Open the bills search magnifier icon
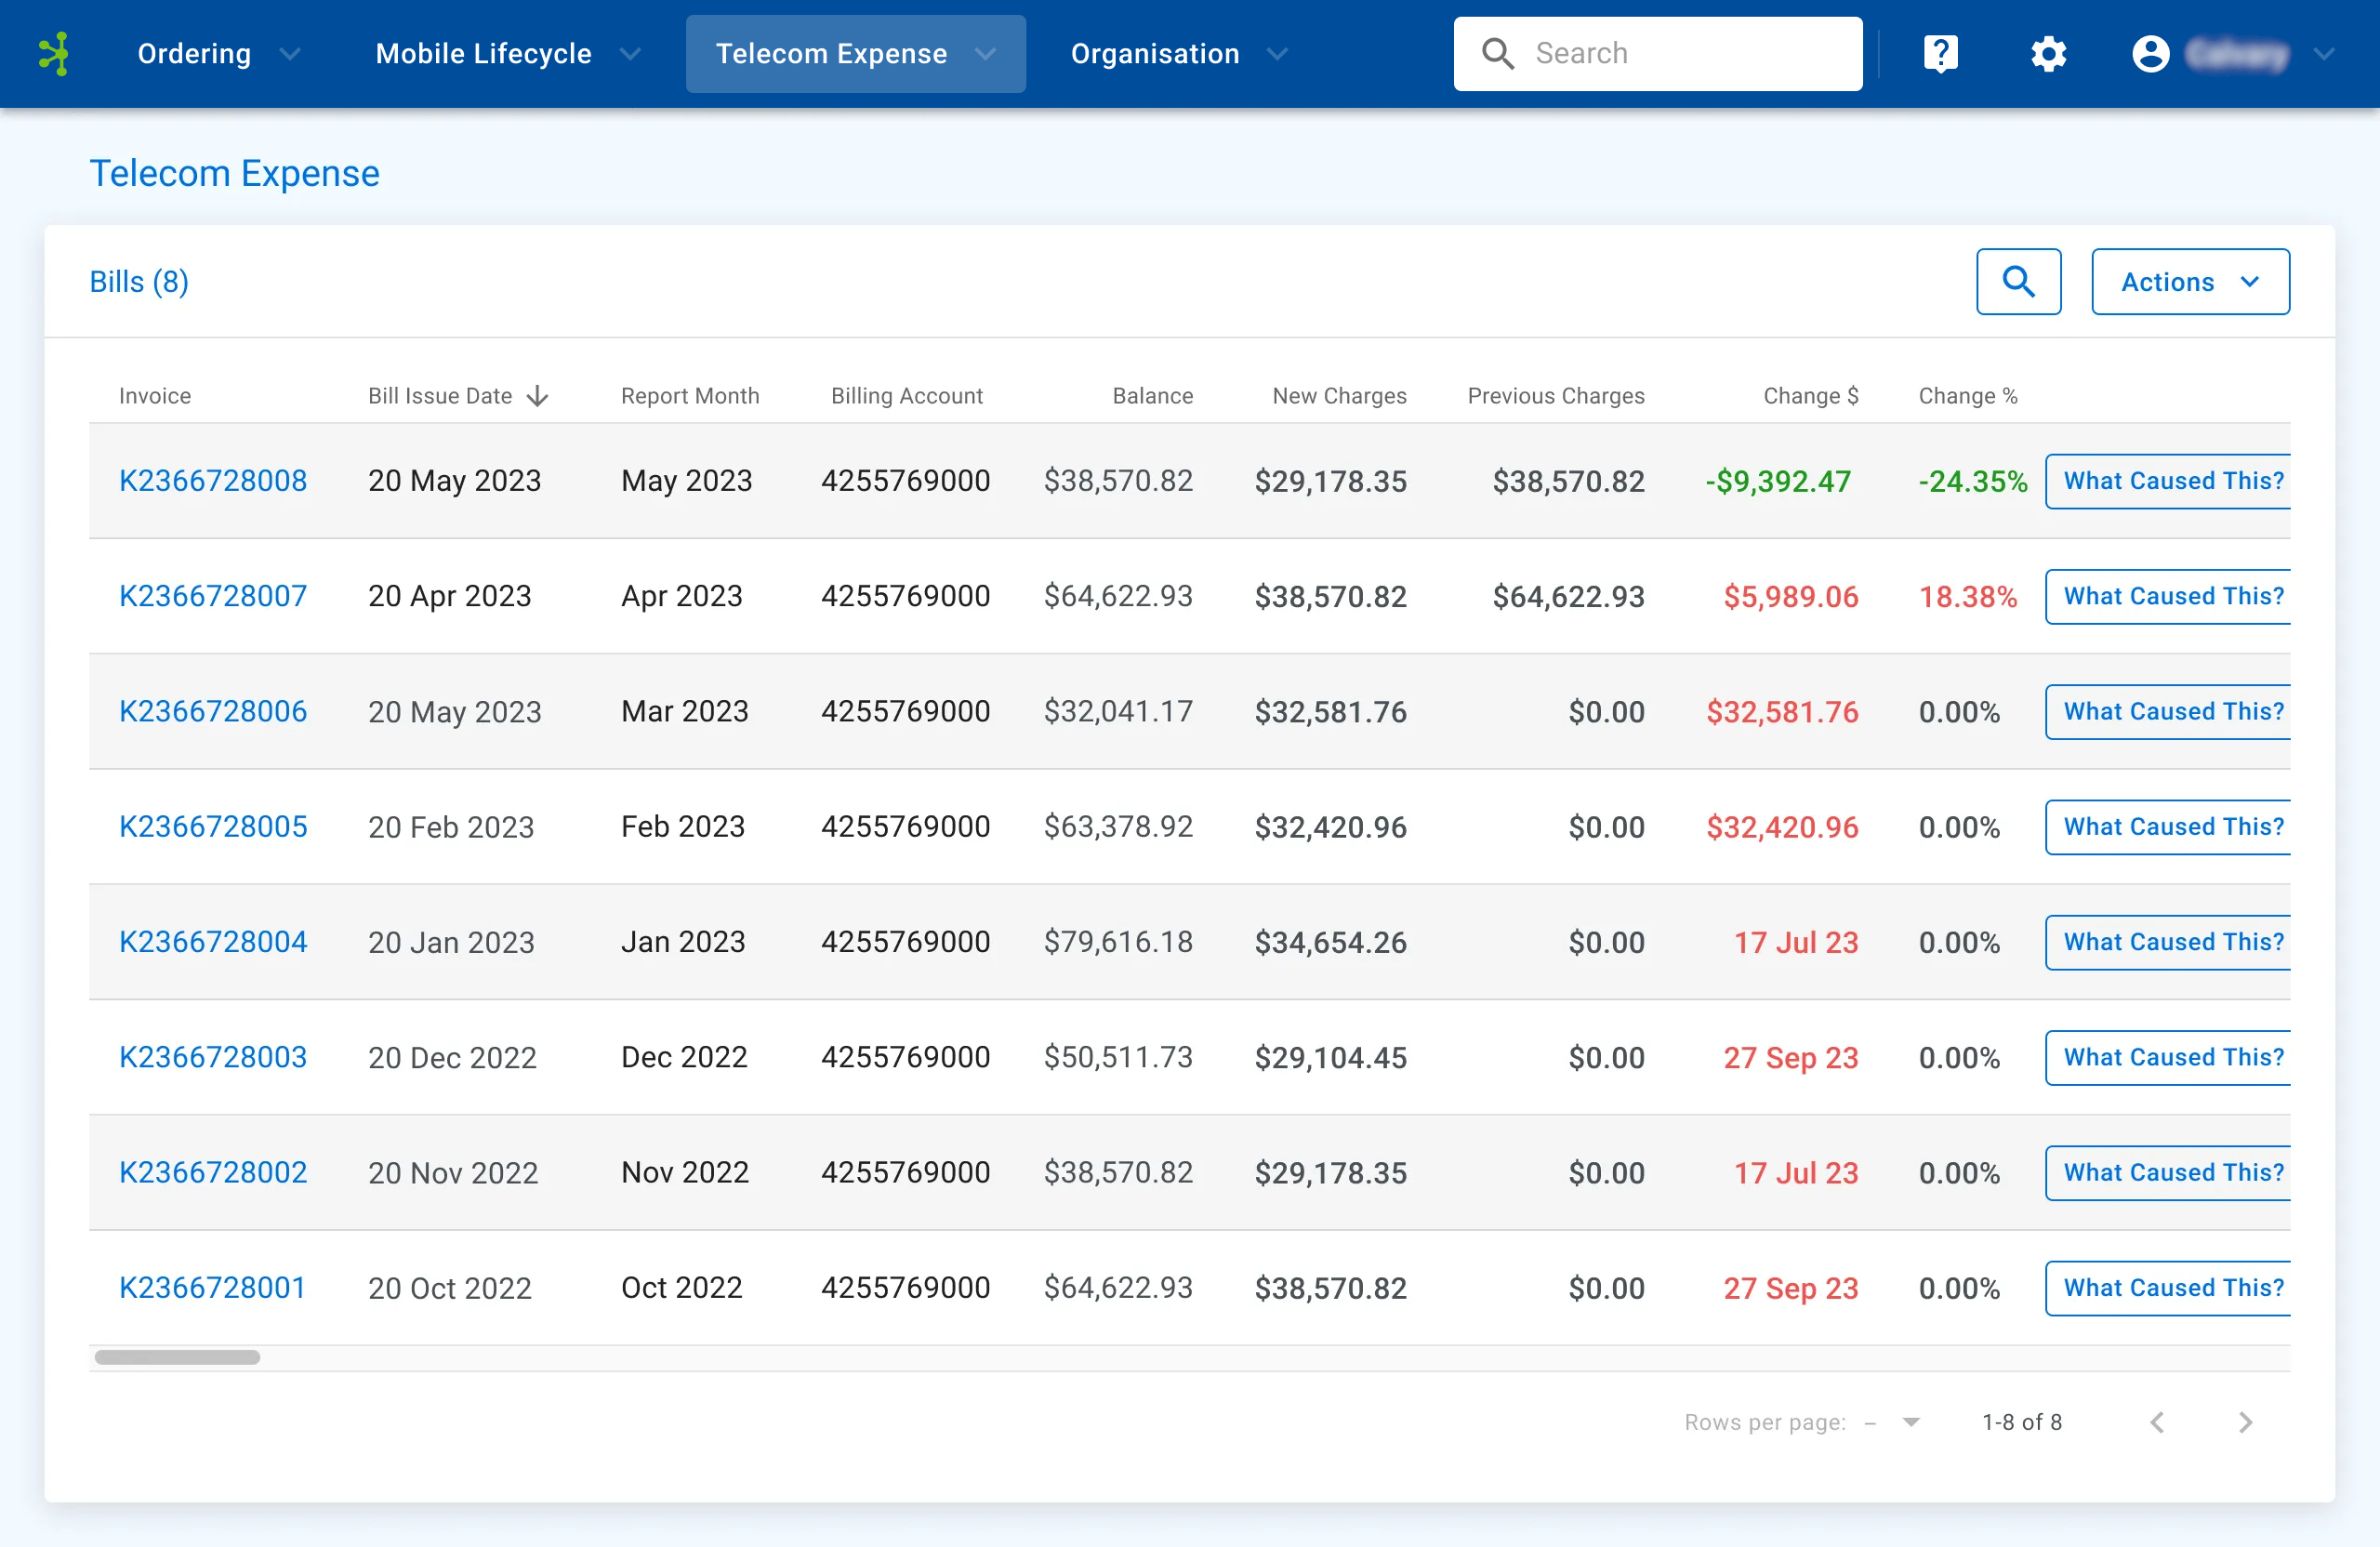The image size is (2380, 1547). [2019, 281]
